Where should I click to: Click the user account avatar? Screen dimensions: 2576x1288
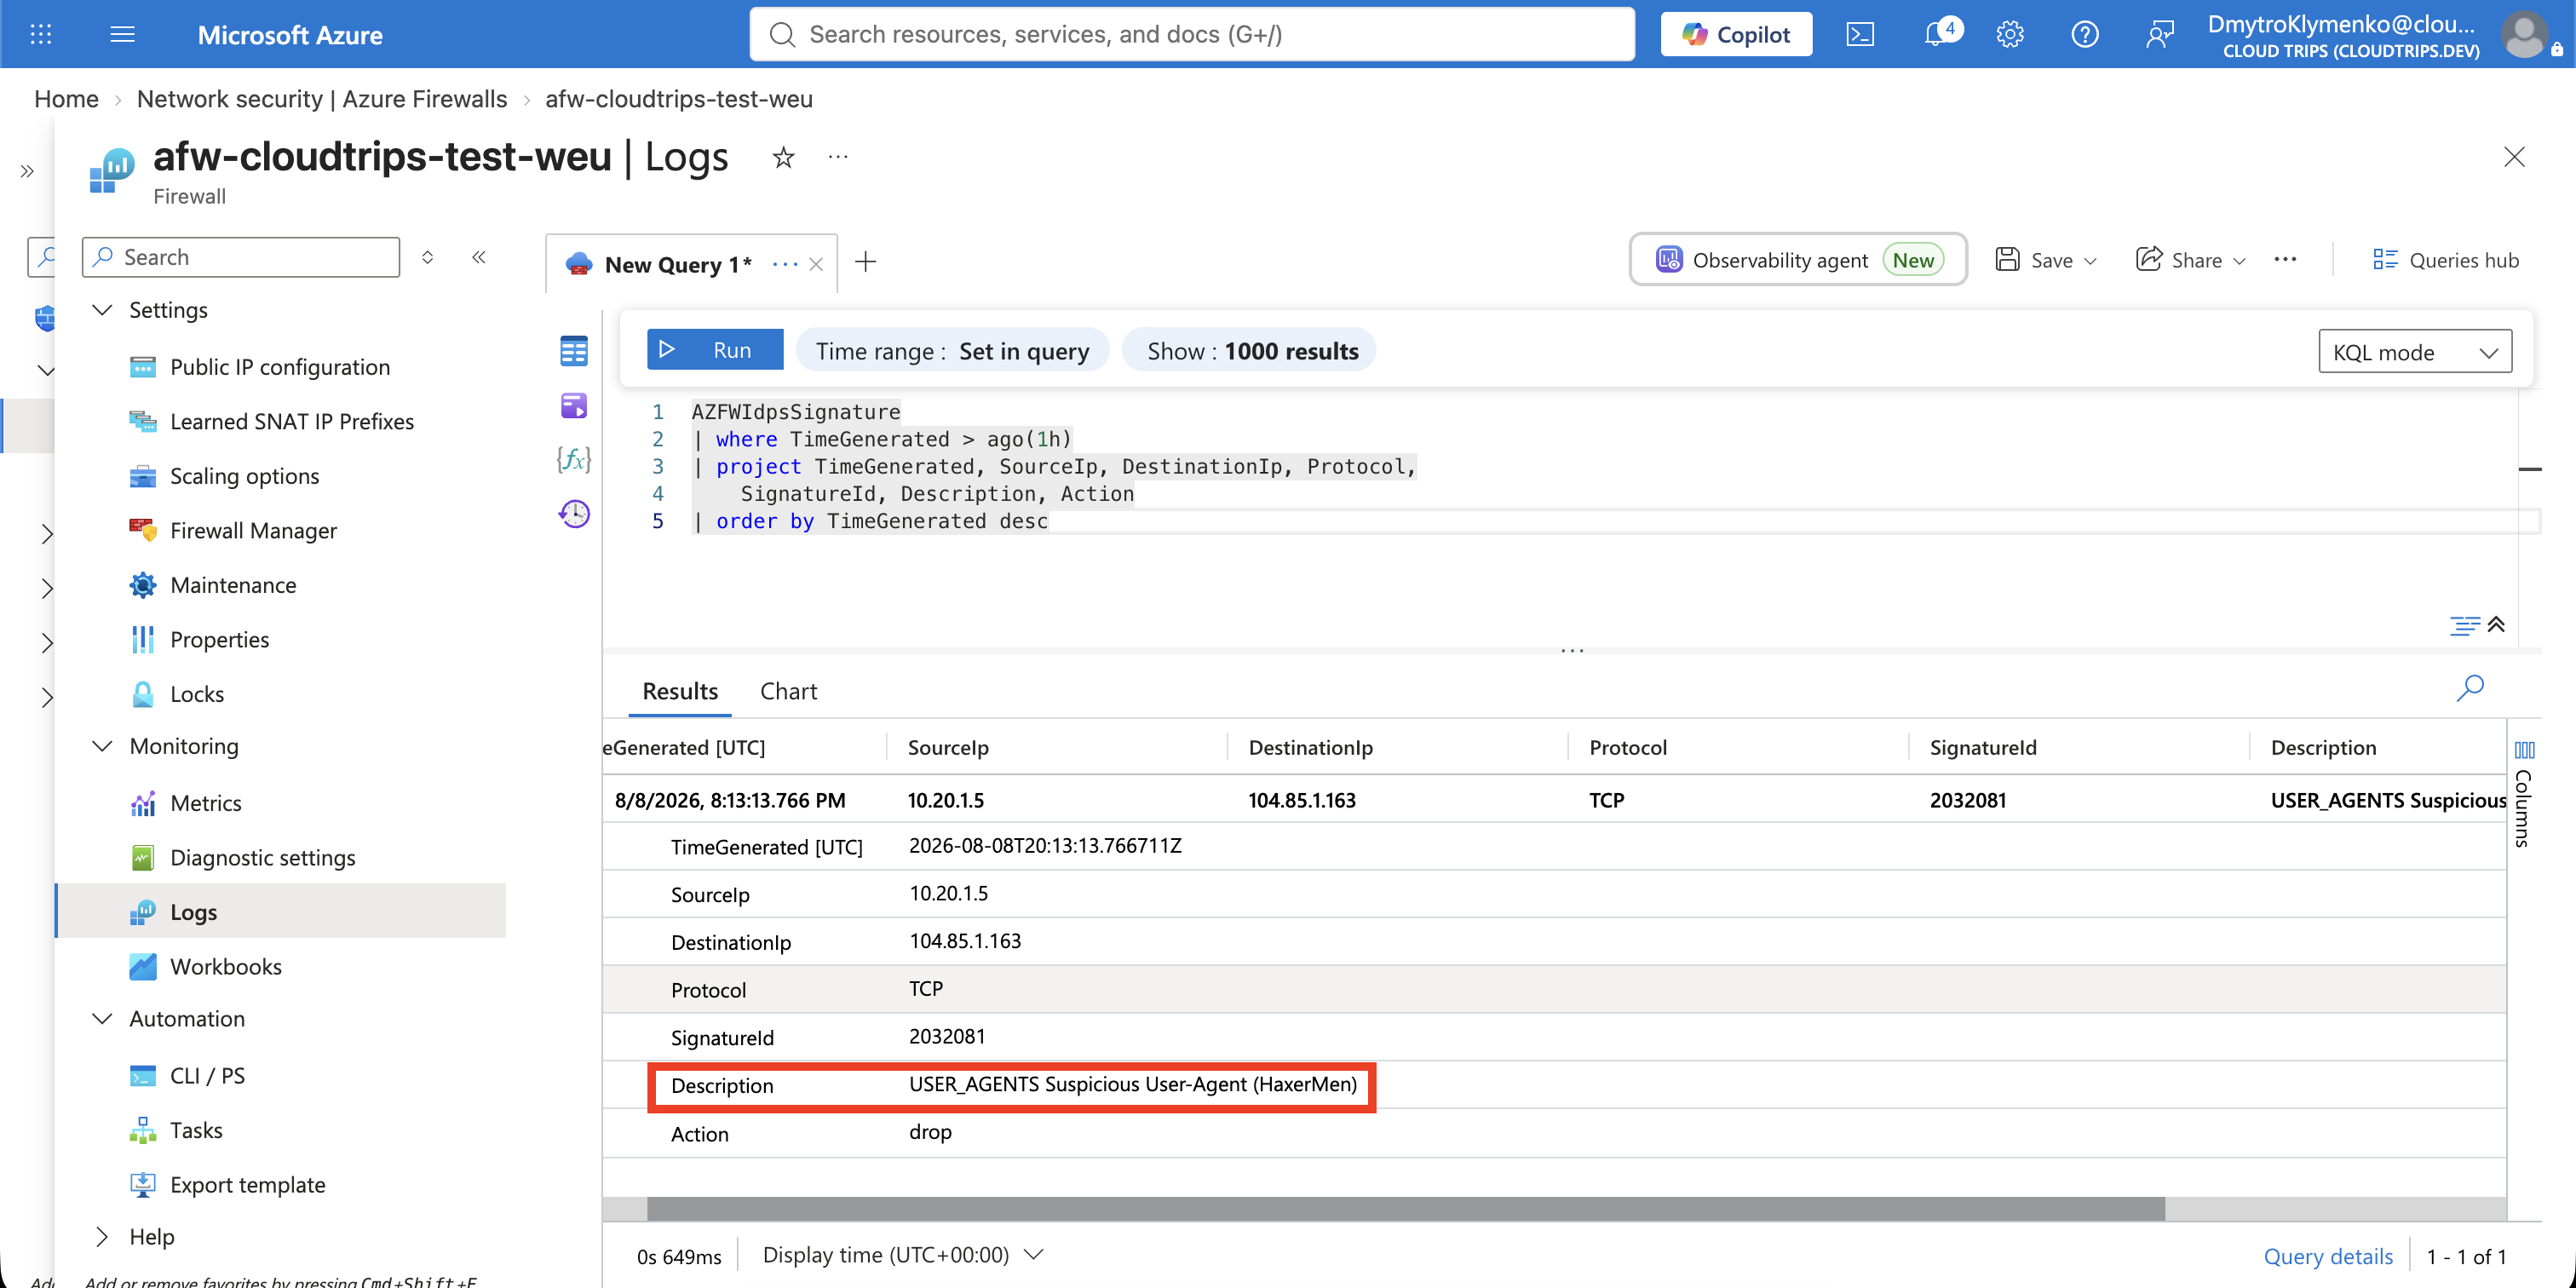pos(2525,34)
